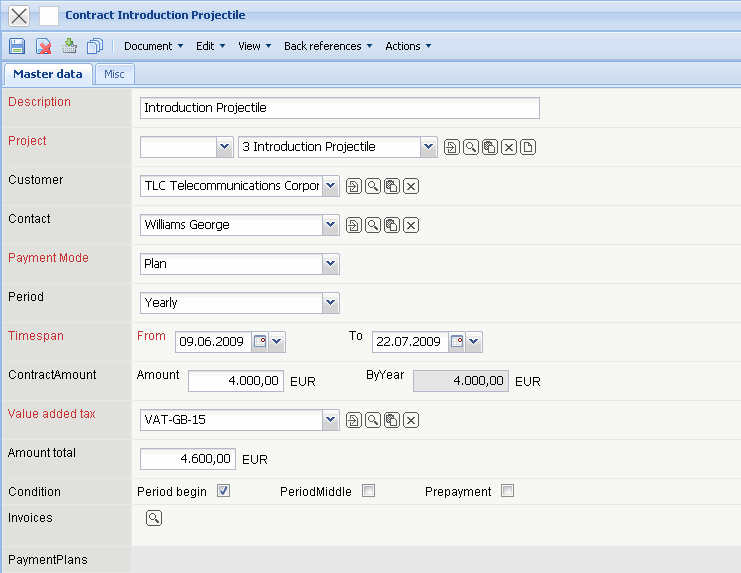Viewport: 741px width, 573px height.
Task: Expand the Payment Mode dropdown
Action: pyautogui.click(x=330, y=264)
